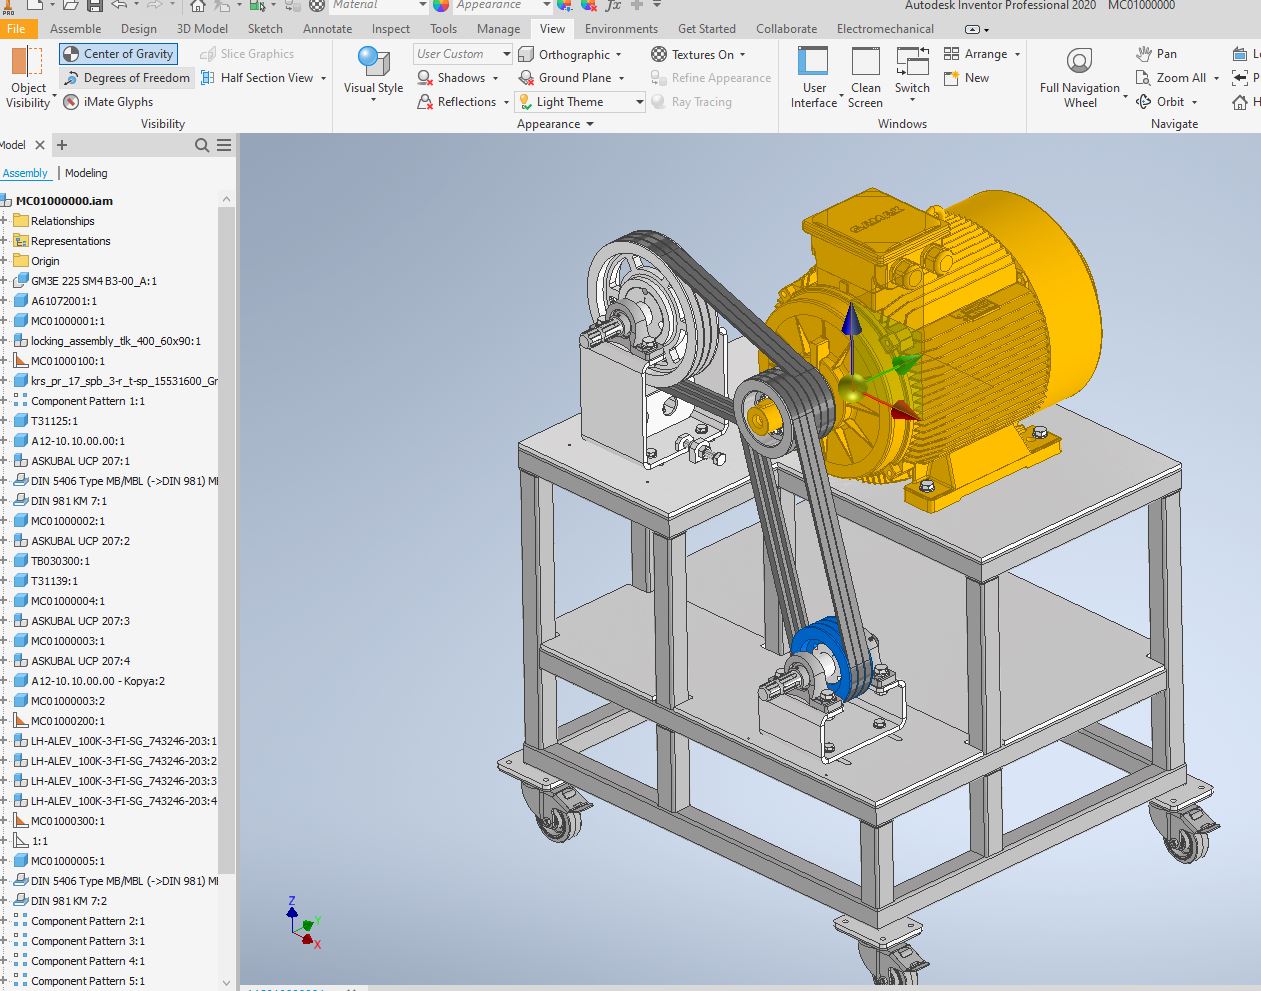Image resolution: width=1261 pixels, height=991 pixels.
Task: Select the Origin folder
Action: tap(45, 261)
